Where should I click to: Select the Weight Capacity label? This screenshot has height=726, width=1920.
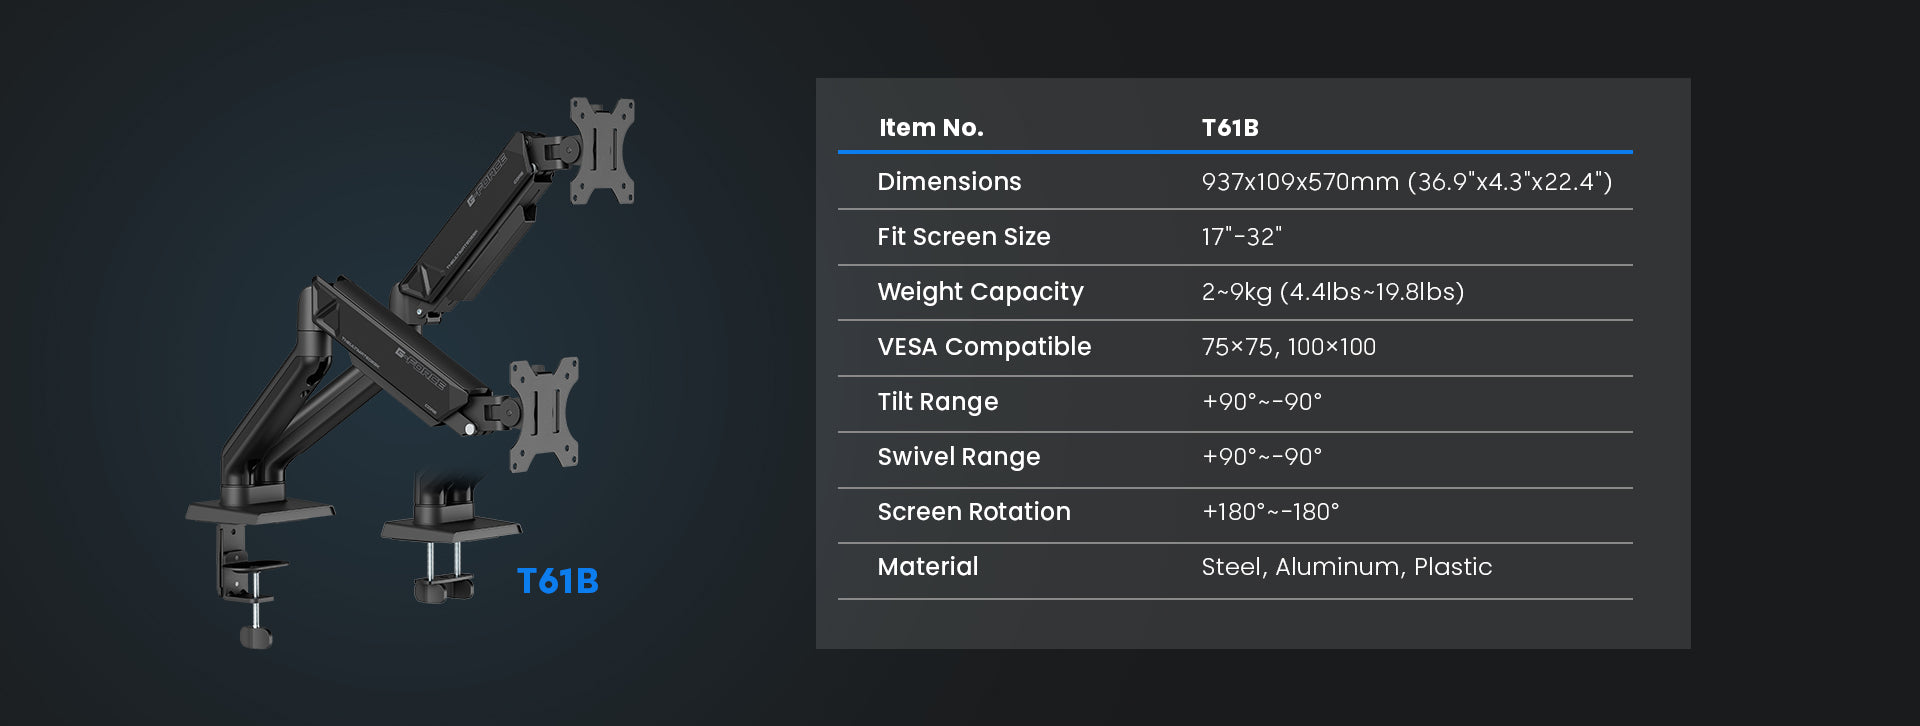click(x=980, y=292)
